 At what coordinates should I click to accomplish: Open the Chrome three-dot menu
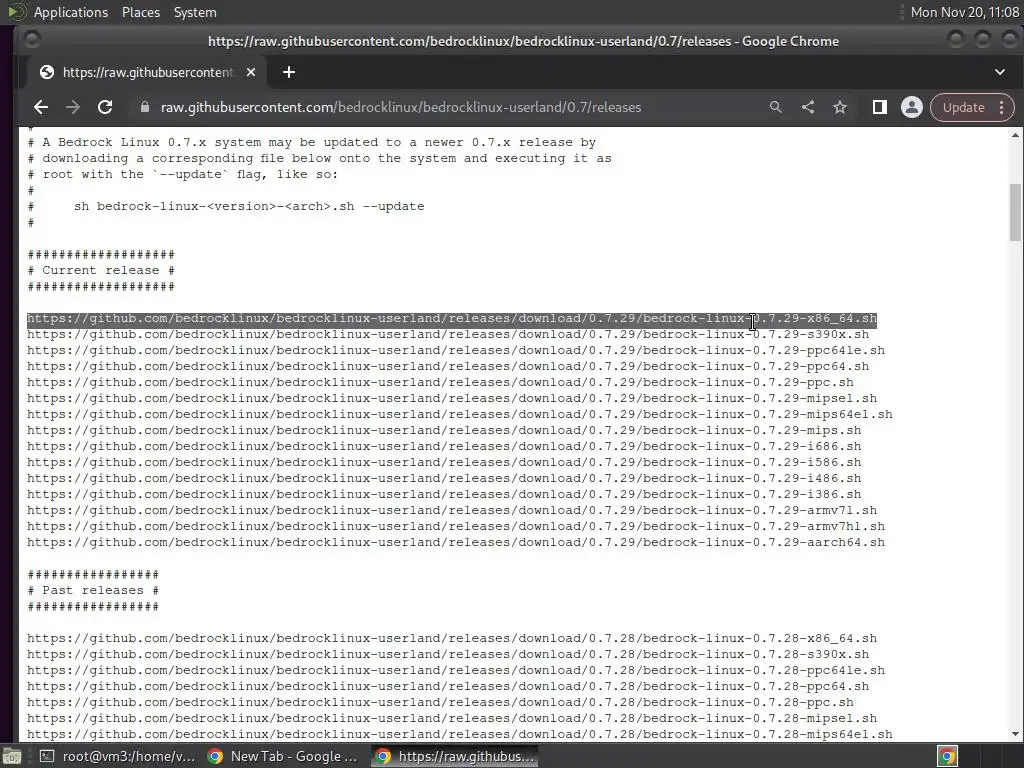pos(1002,107)
